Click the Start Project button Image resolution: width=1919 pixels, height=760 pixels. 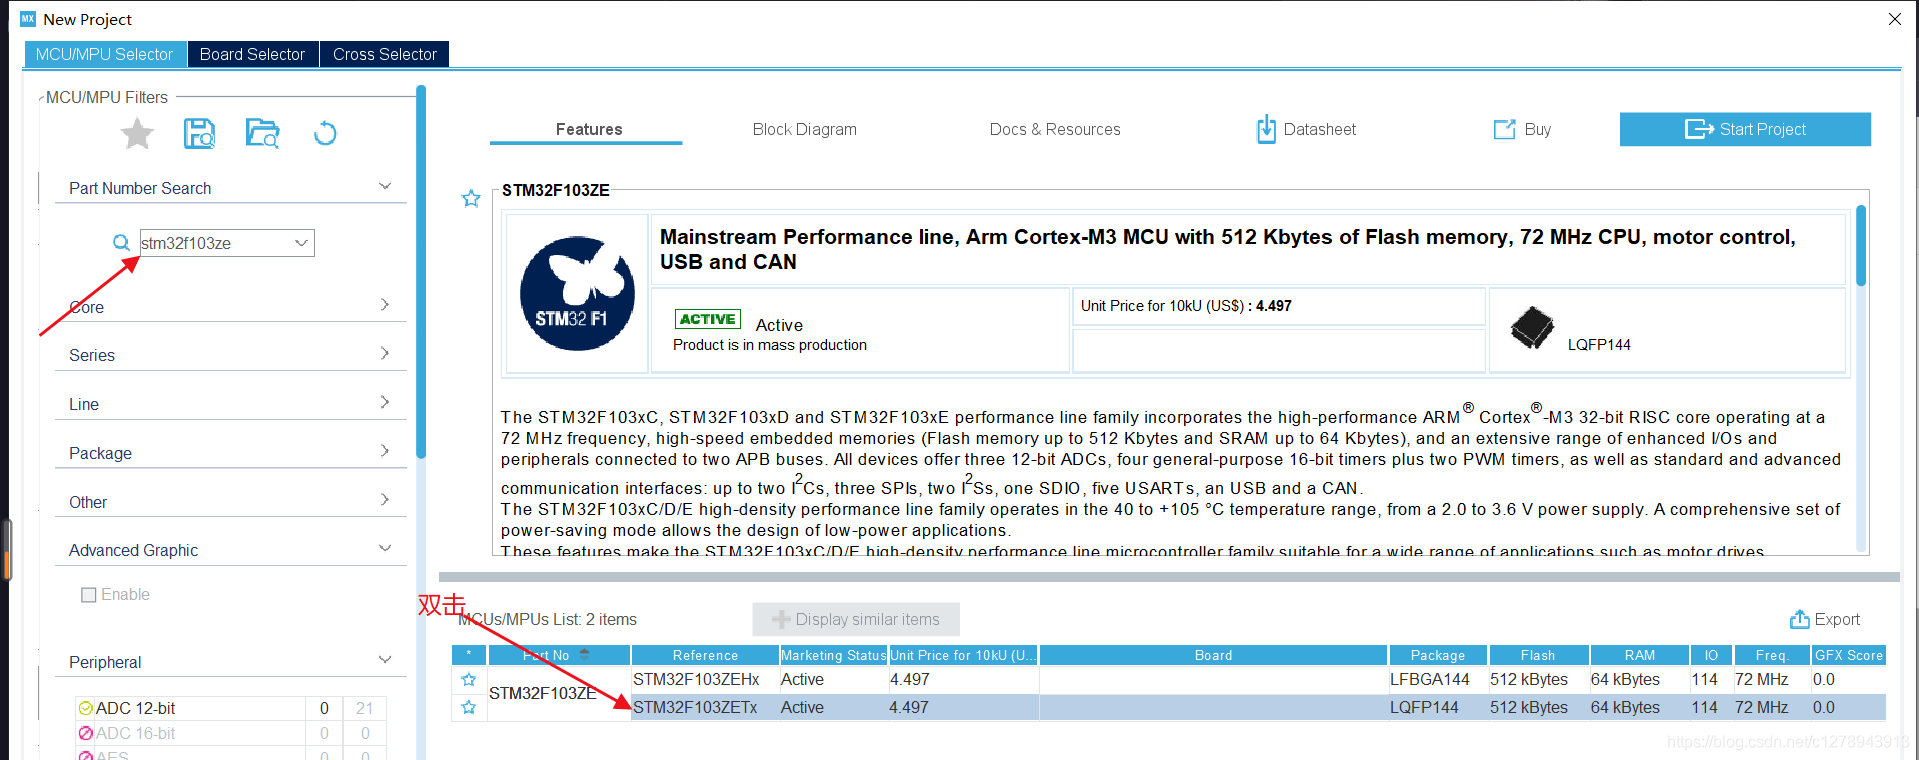click(1745, 129)
